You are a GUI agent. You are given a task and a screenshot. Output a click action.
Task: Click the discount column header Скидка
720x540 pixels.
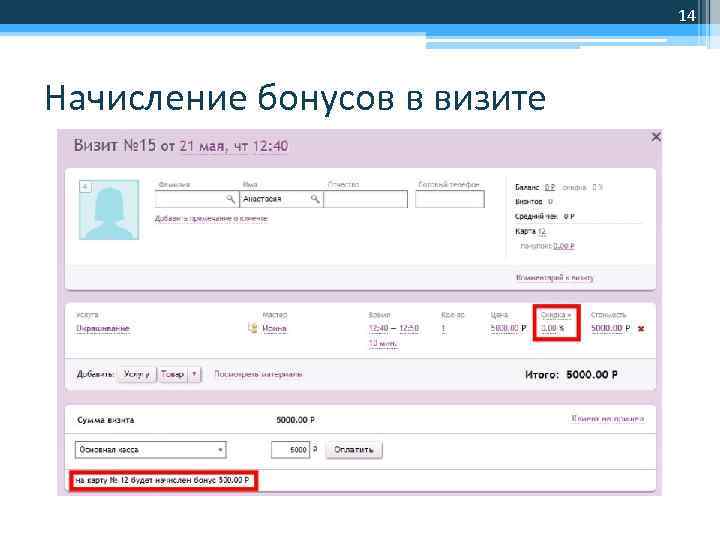(556, 315)
